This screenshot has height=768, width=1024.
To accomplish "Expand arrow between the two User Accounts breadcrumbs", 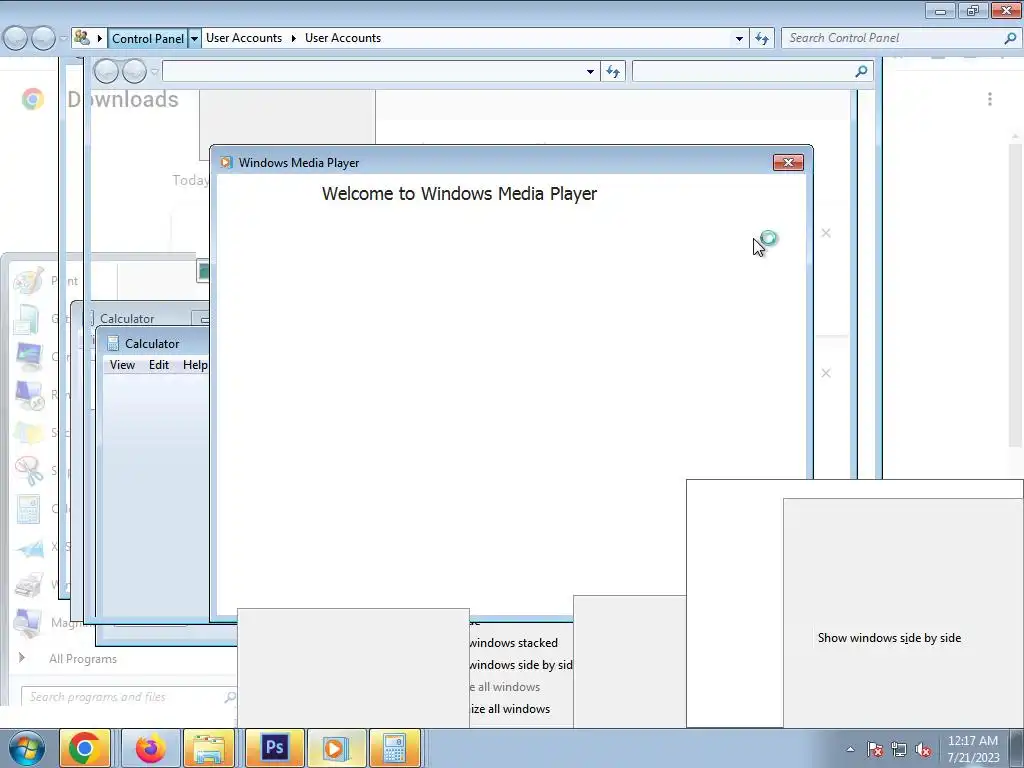I will pos(293,39).
